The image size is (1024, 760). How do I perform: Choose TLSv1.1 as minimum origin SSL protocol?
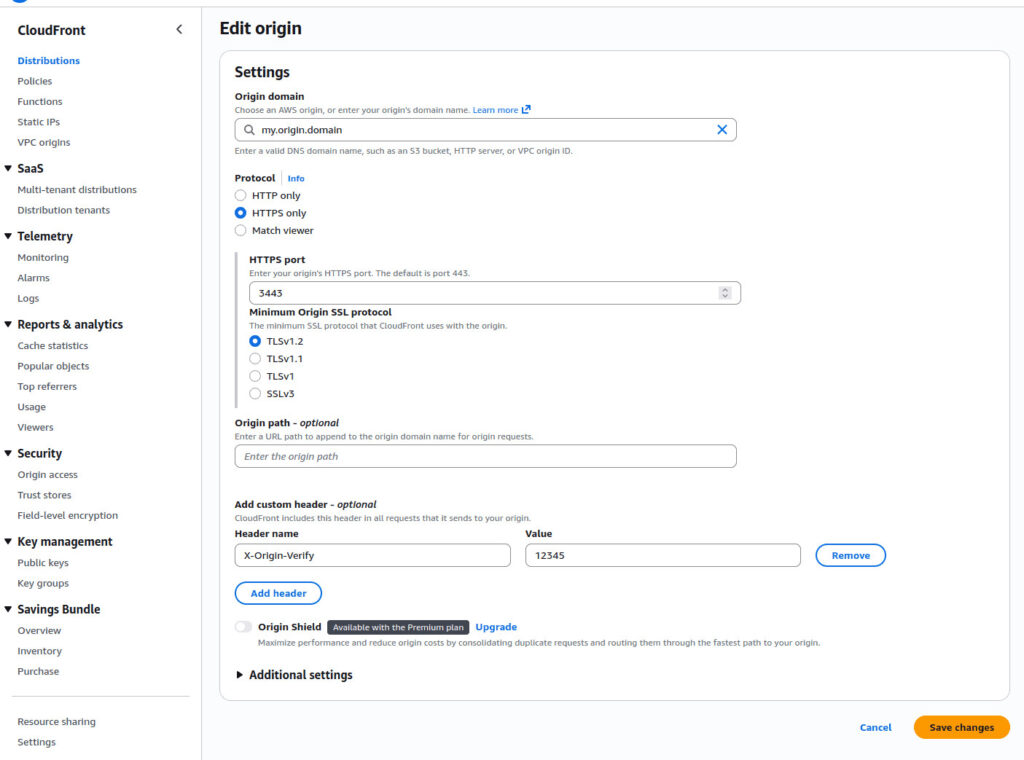pyautogui.click(x=255, y=357)
